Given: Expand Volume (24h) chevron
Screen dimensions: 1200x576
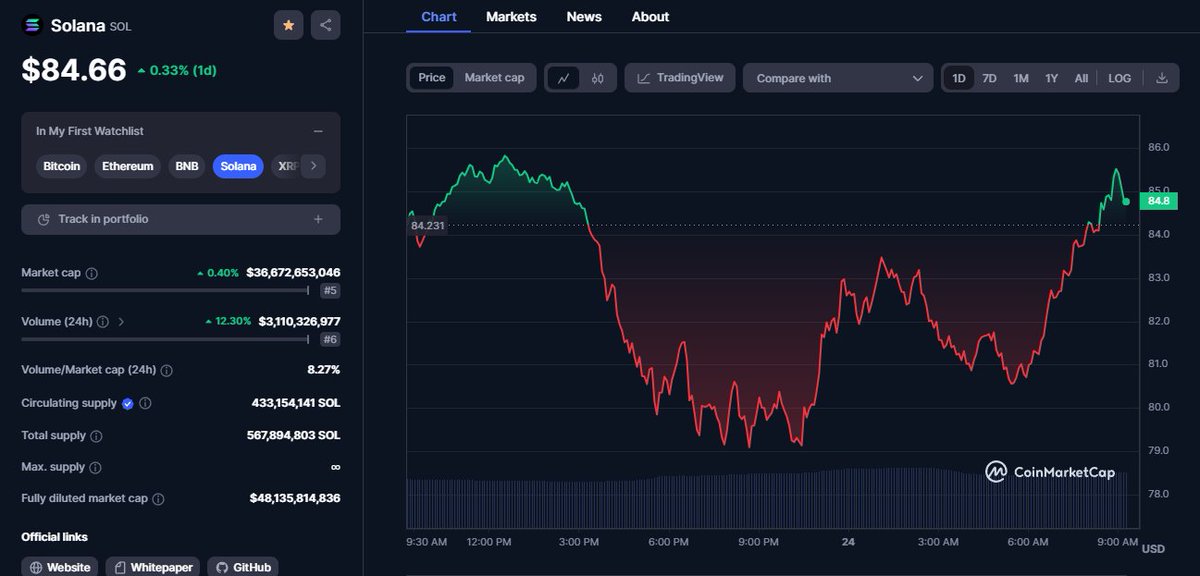Looking at the screenshot, I should [x=122, y=322].
